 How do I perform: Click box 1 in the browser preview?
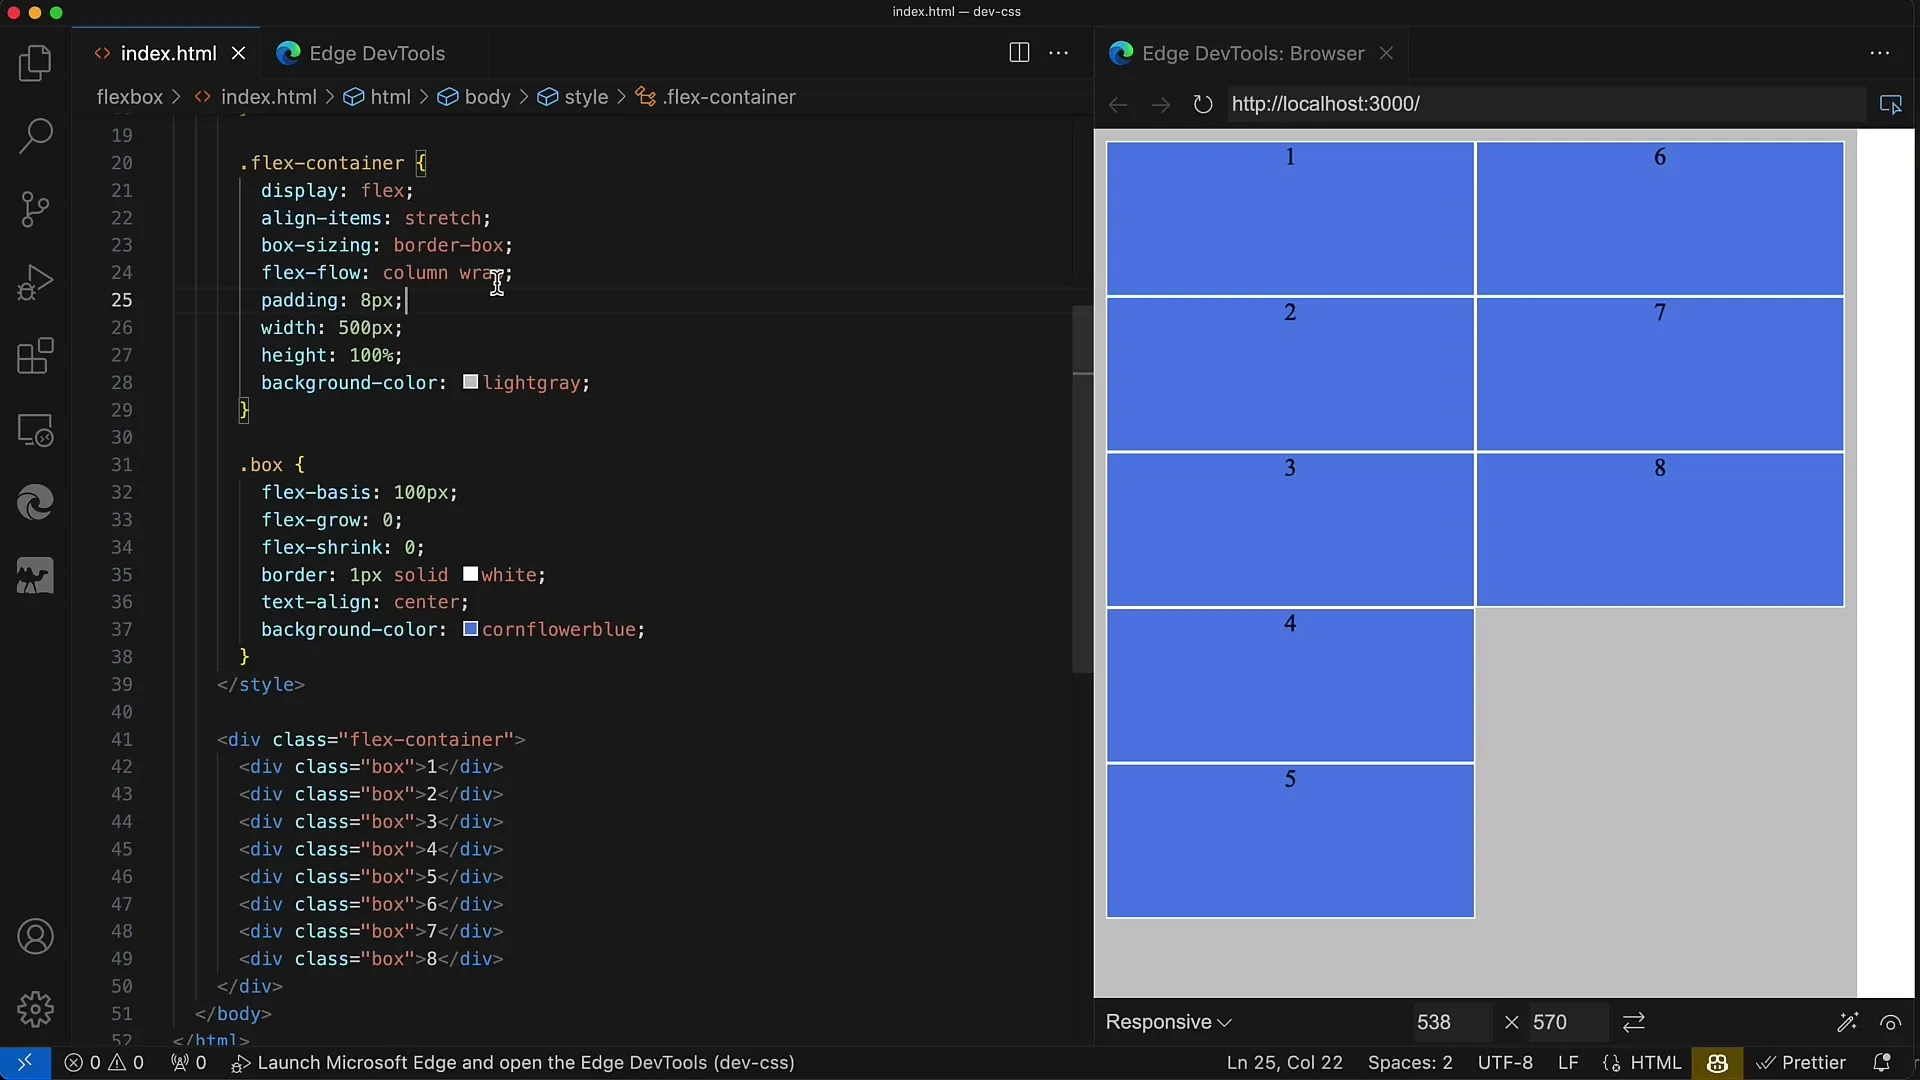click(x=1290, y=219)
